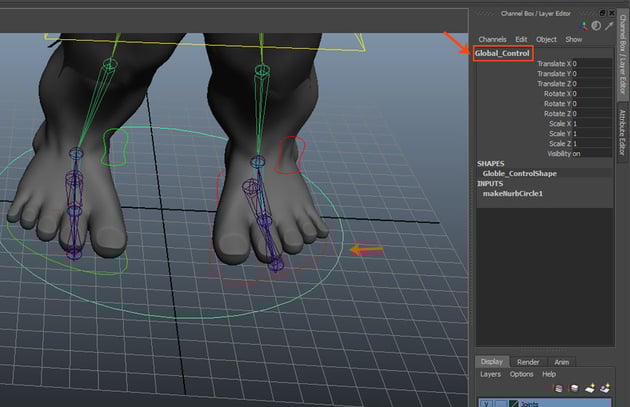
Task: Move selected layer down icon
Action: point(572,388)
